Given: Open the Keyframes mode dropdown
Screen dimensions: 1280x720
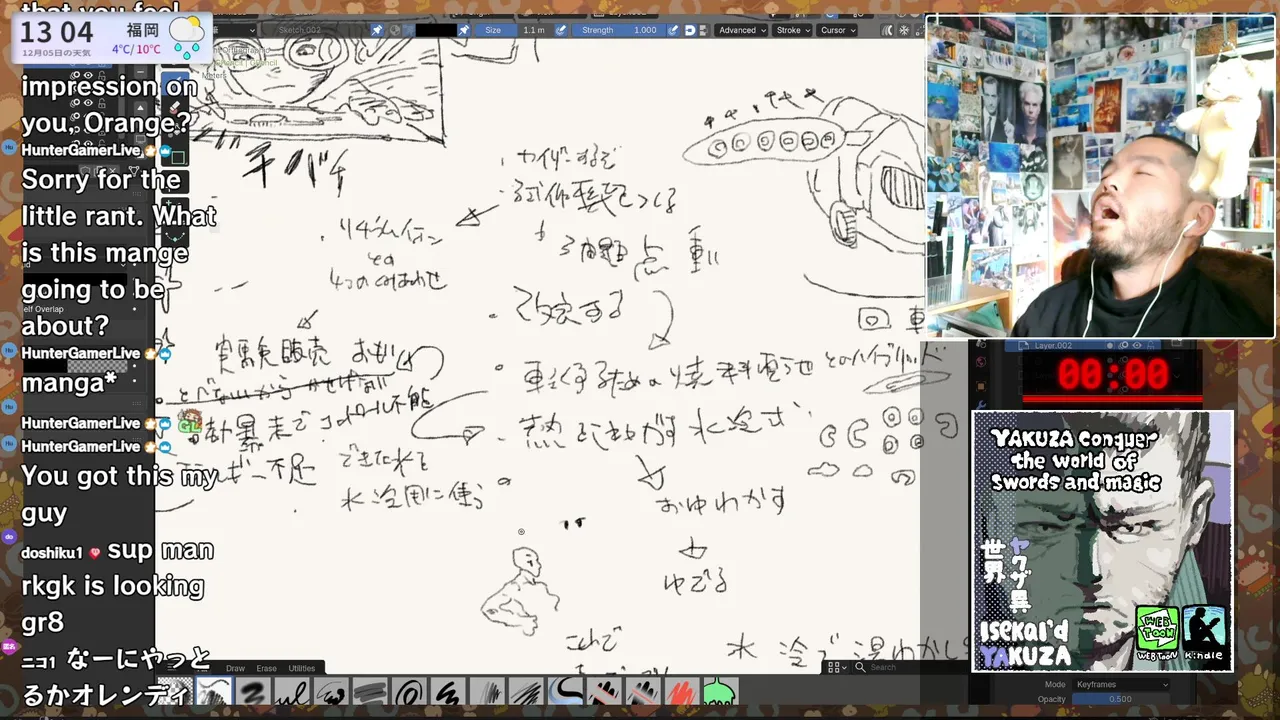Looking at the screenshot, I should click(1120, 685).
